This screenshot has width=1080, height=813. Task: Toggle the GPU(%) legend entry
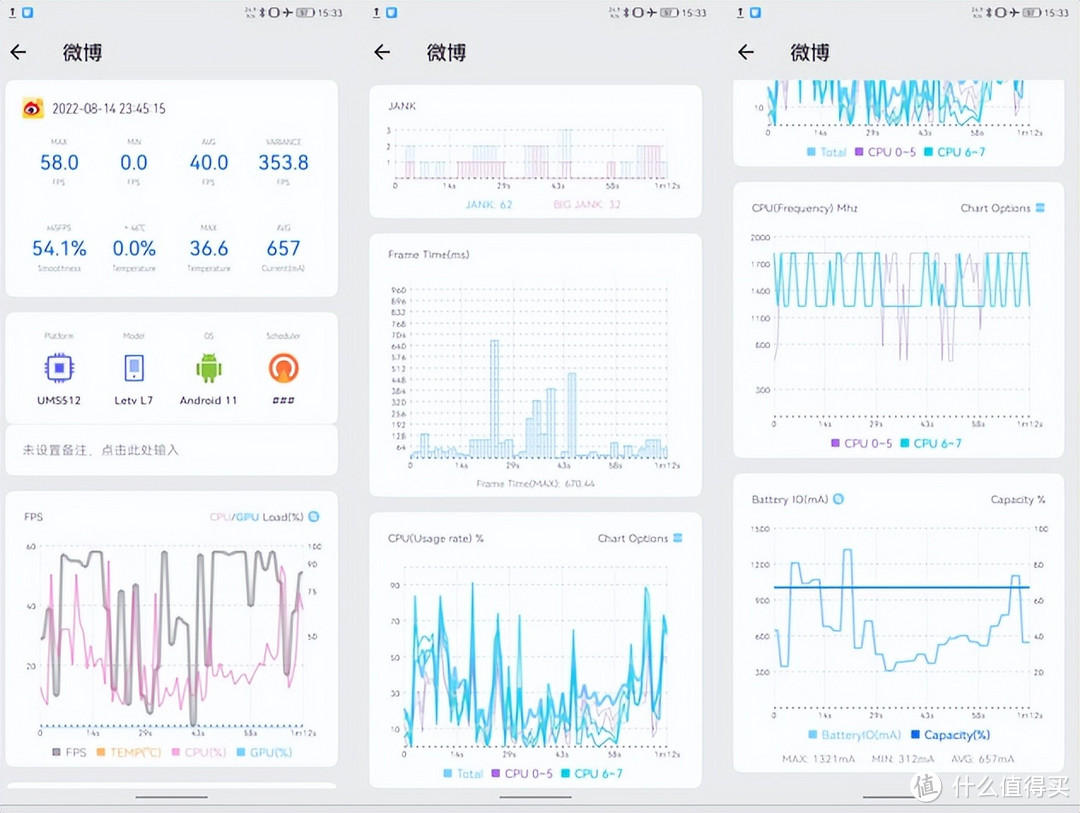(x=264, y=752)
